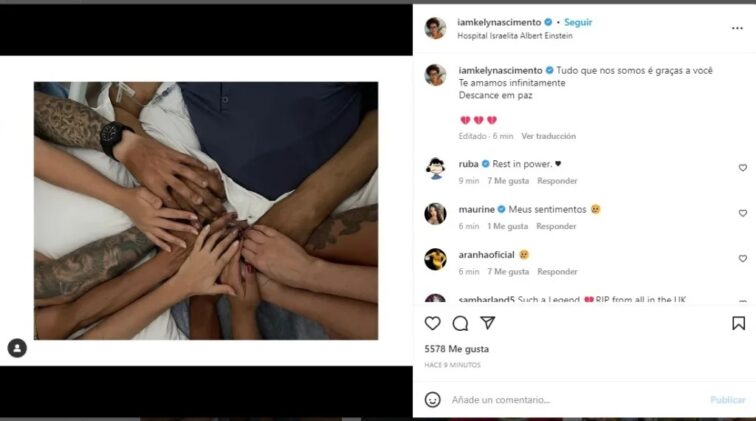The image size is (756, 421).
Task: Open aranhaoficial profile username
Action: [x=486, y=255]
